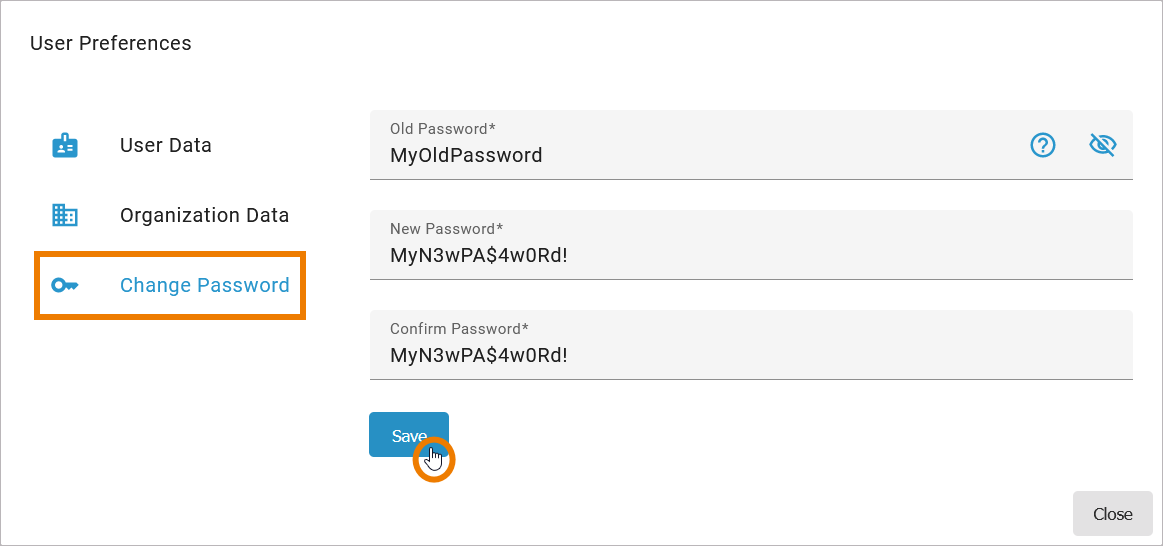Click the text typed in New Password
Image resolution: width=1163 pixels, height=546 pixels.
coord(479,256)
